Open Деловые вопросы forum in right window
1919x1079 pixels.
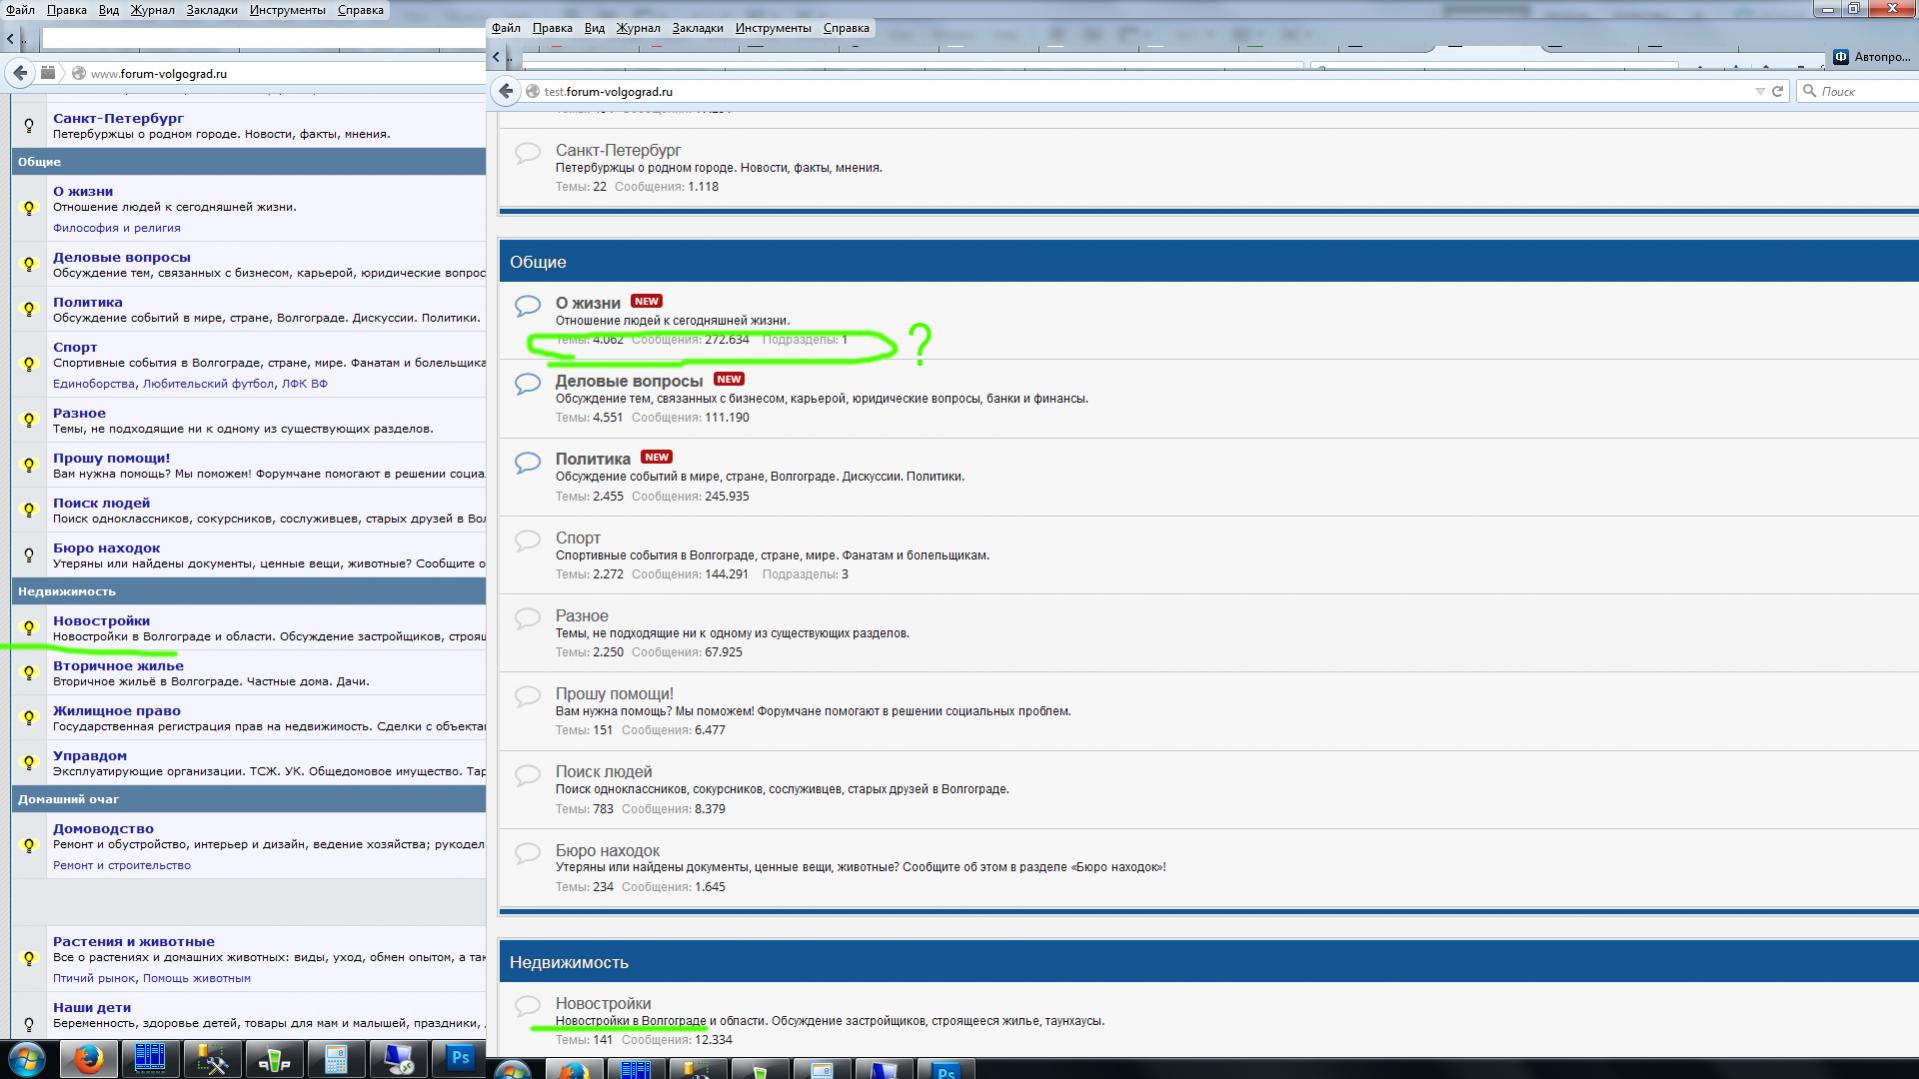[628, 381]
